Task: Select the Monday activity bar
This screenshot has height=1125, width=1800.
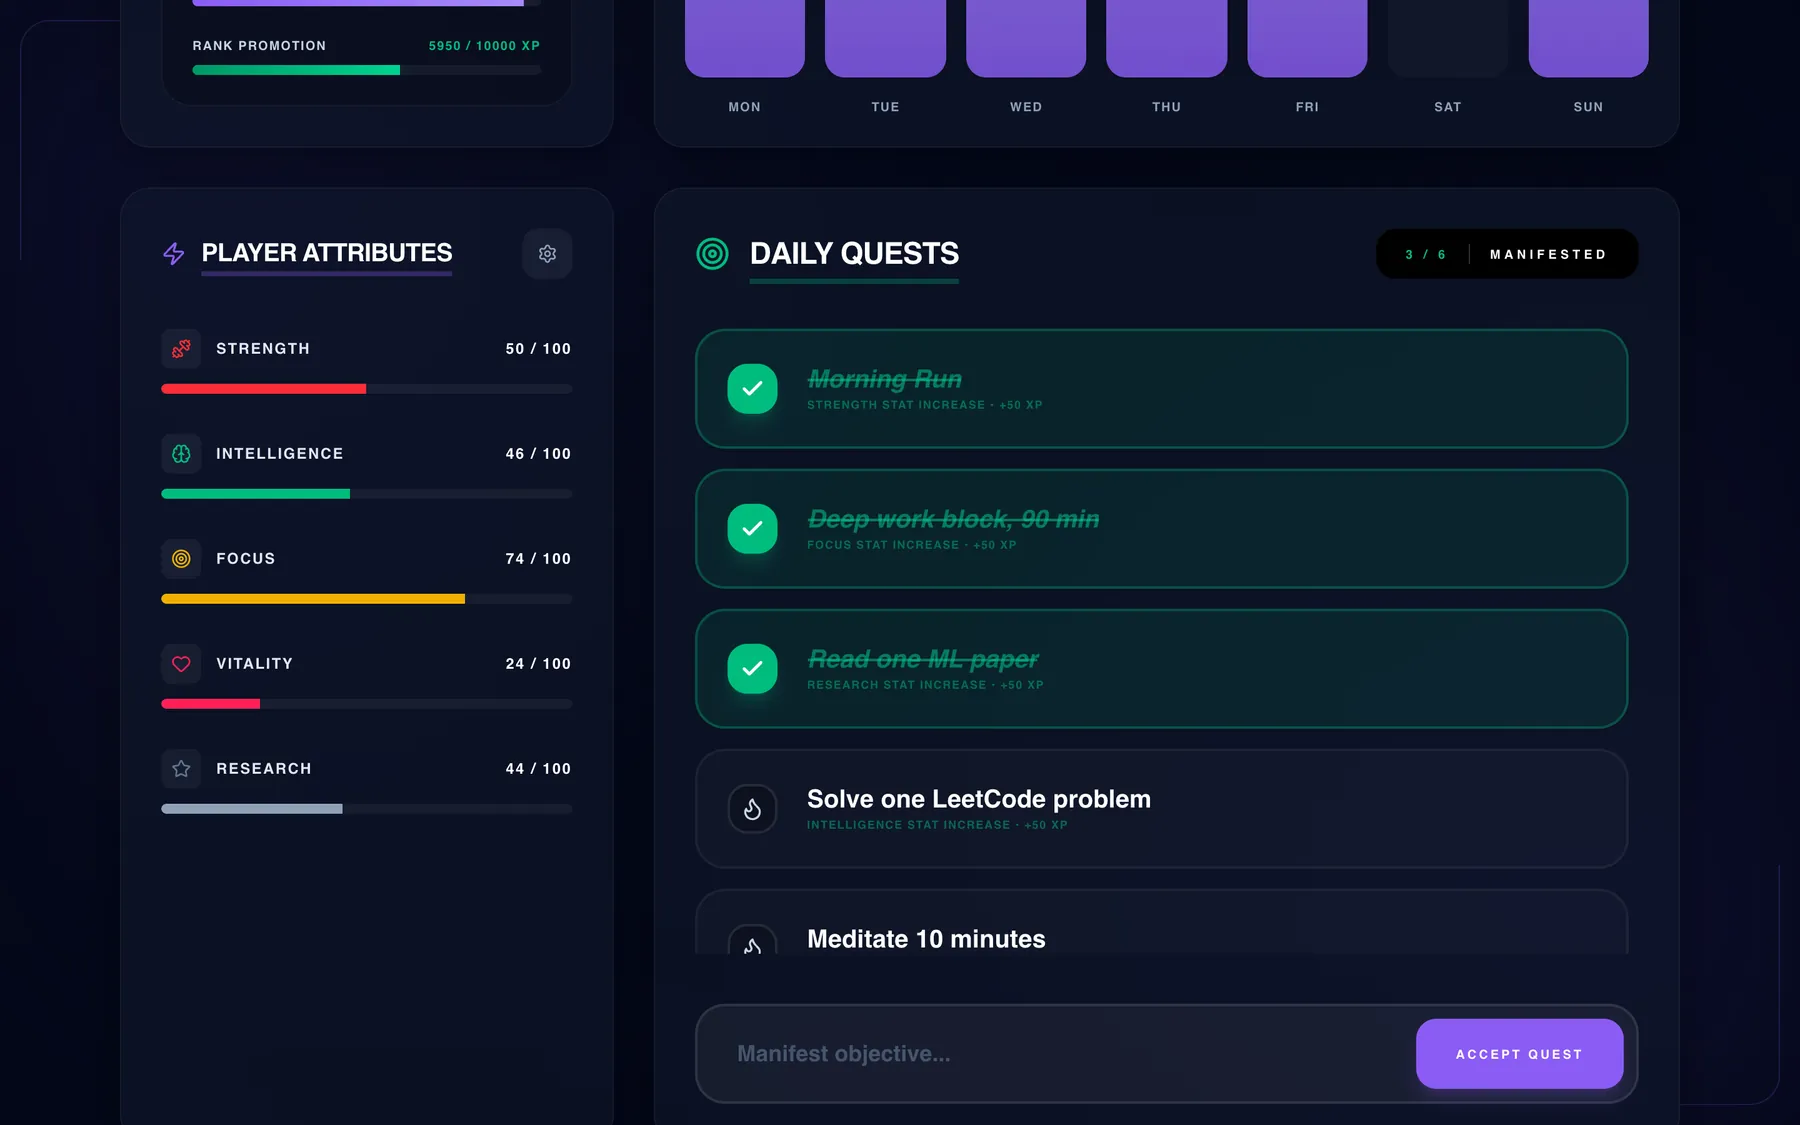Action: click(x=745, y=38)
